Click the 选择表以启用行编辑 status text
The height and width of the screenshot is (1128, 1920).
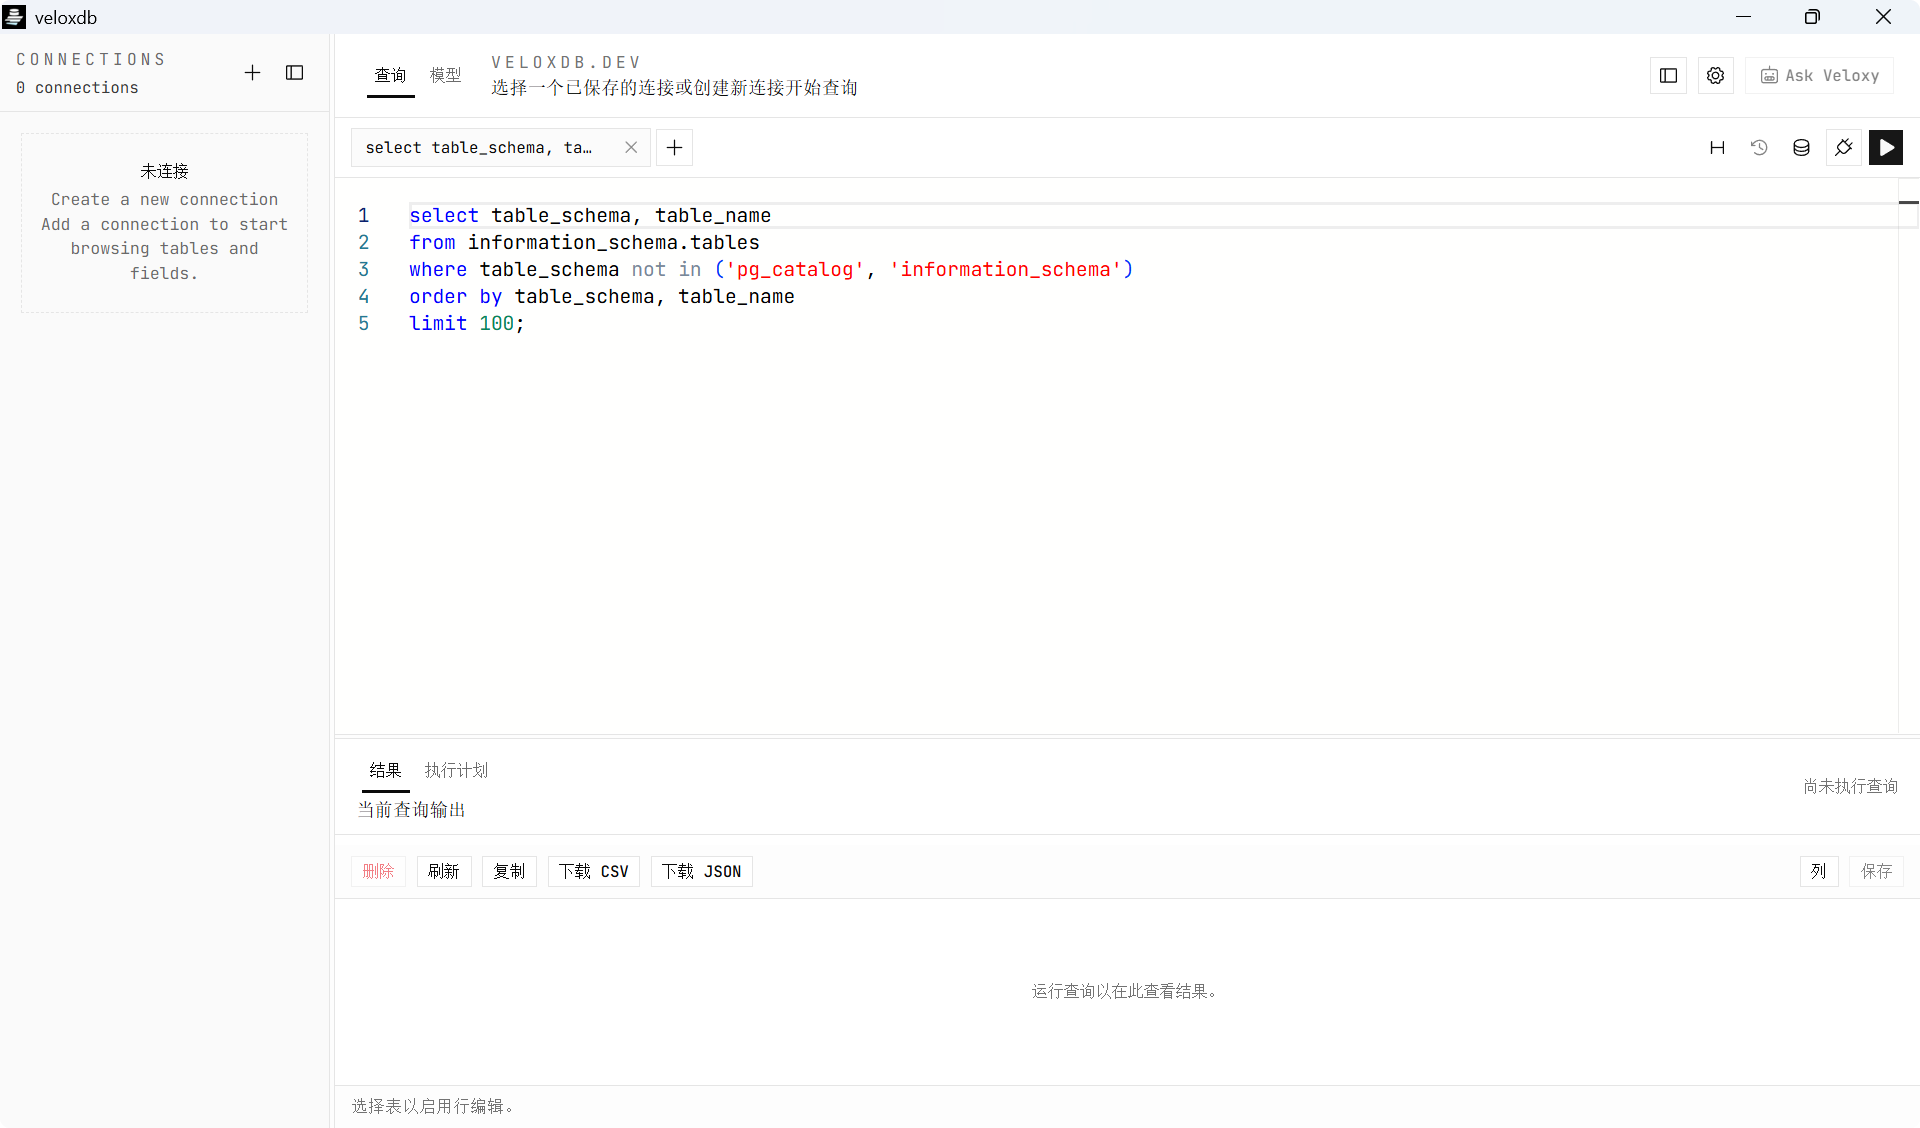point(433,1107)
